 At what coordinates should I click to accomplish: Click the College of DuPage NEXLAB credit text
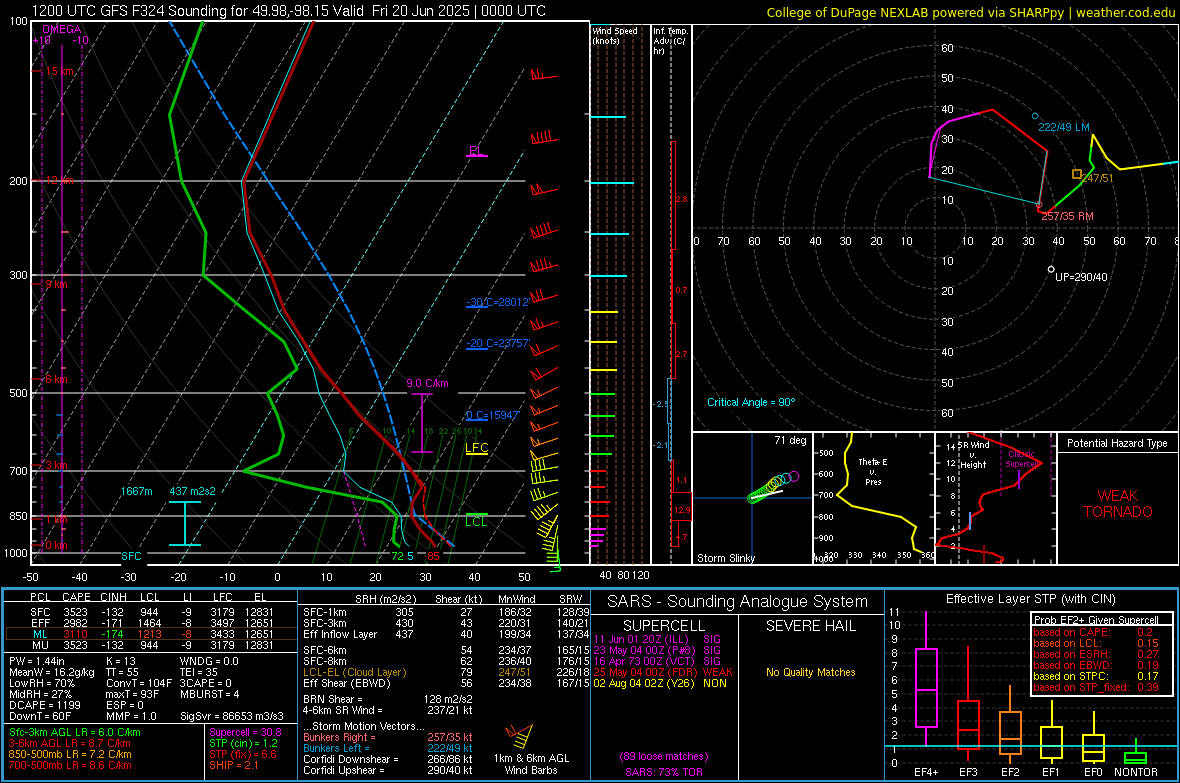click(x=971, y=12)
